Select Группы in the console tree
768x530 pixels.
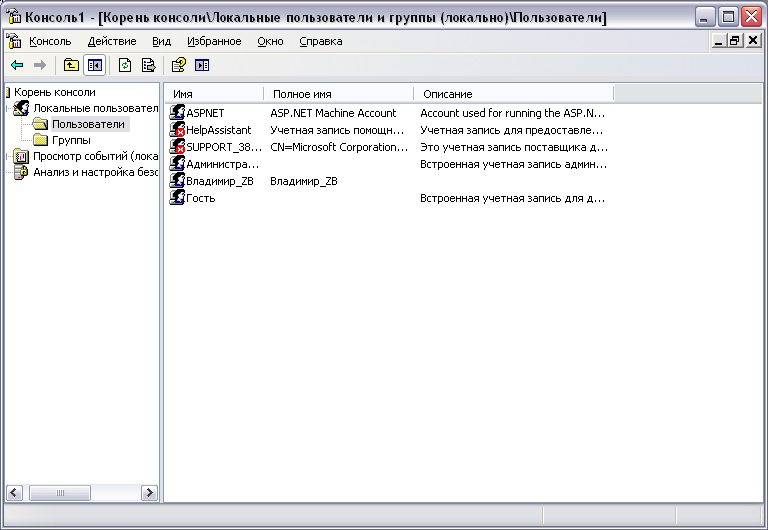point(71,140)
